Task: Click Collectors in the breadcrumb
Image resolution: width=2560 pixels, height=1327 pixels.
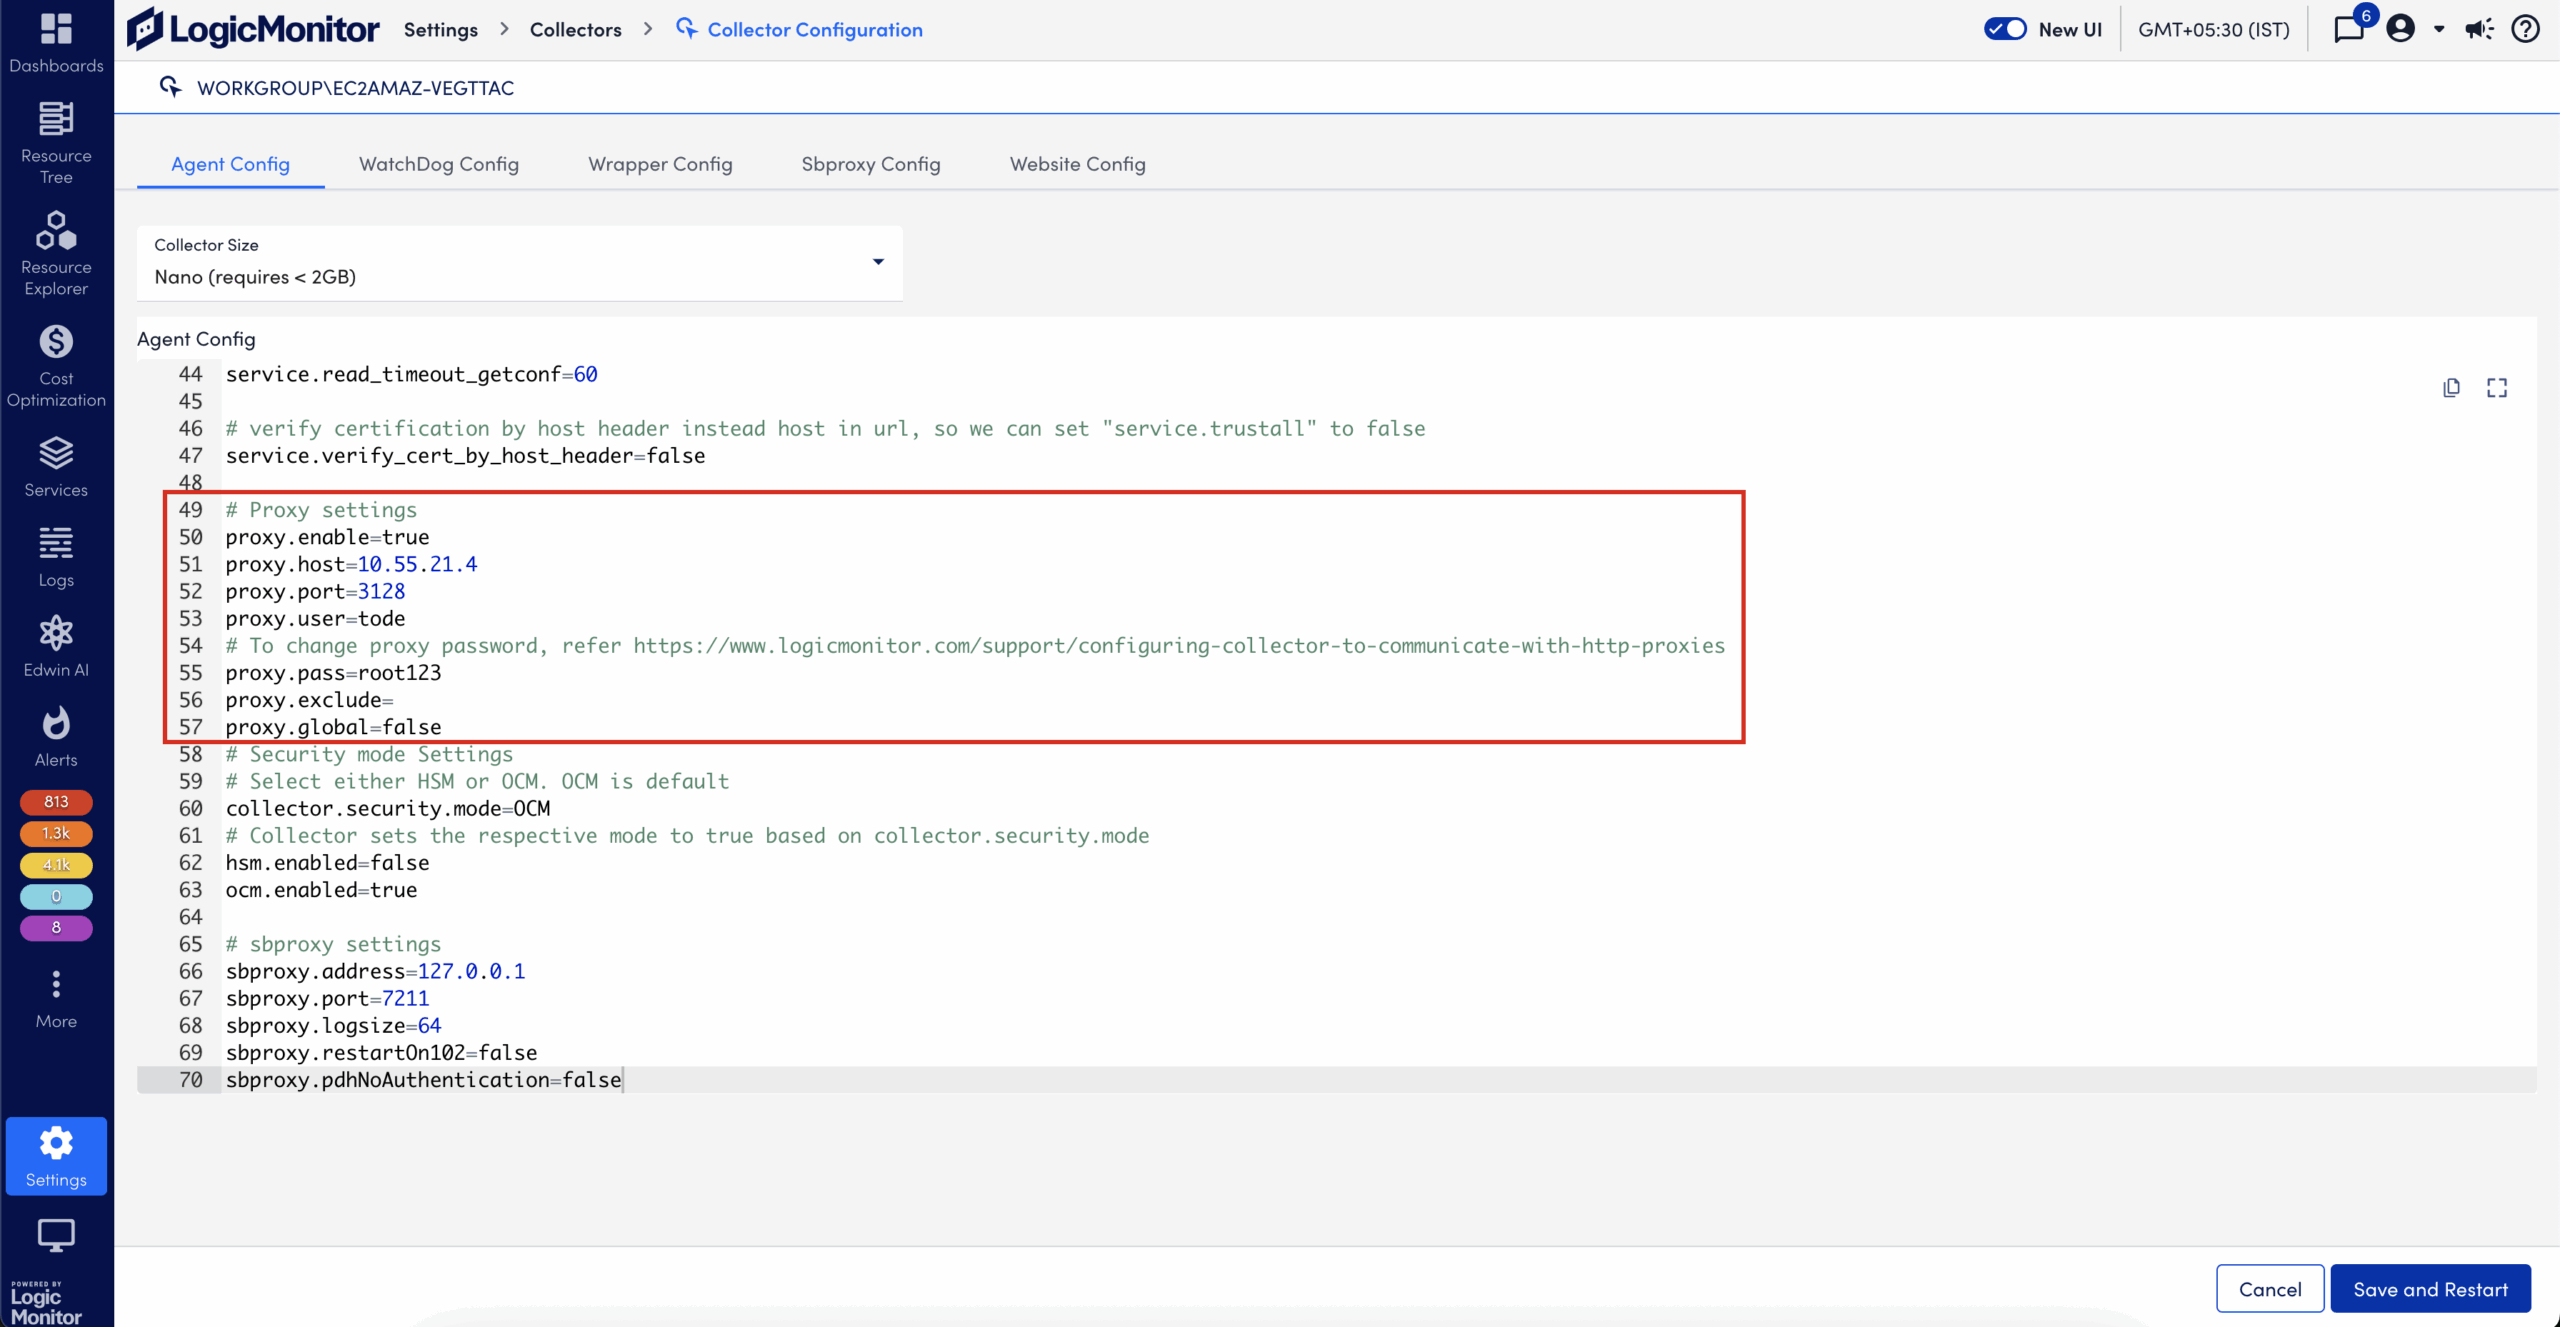Action: click(575, 30)
